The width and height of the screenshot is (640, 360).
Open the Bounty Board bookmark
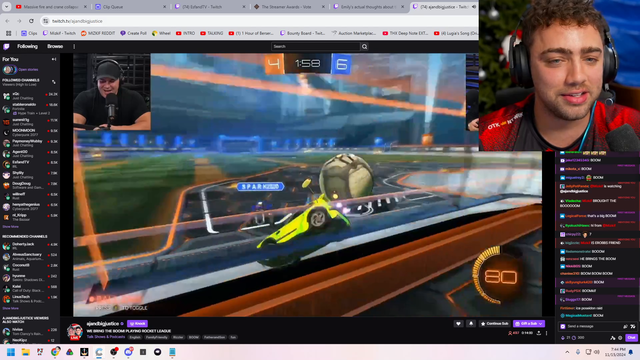tap(302, 33)
